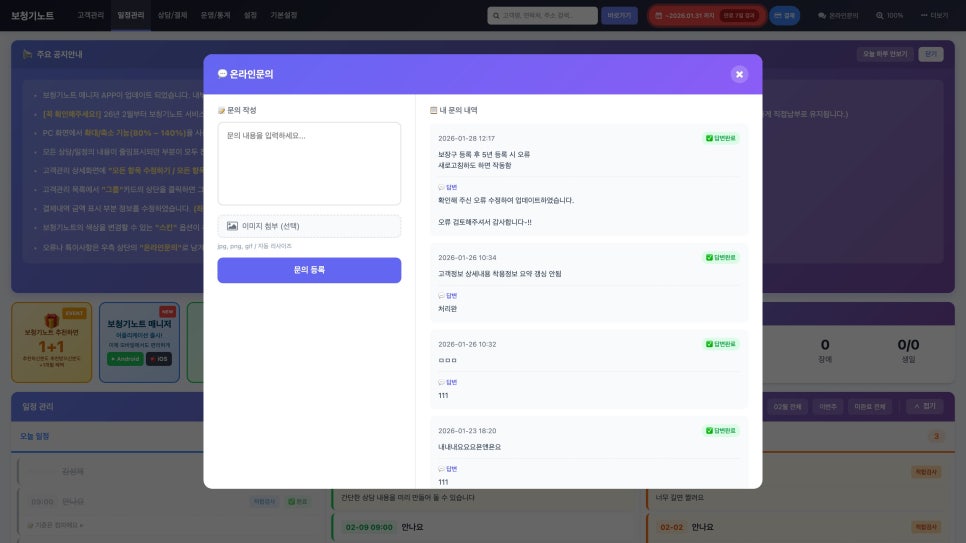The height and width of the screenshot is (543, 966).
Task: Click the memo icon beside 문의 작성
Action: [x=221, y=110]
